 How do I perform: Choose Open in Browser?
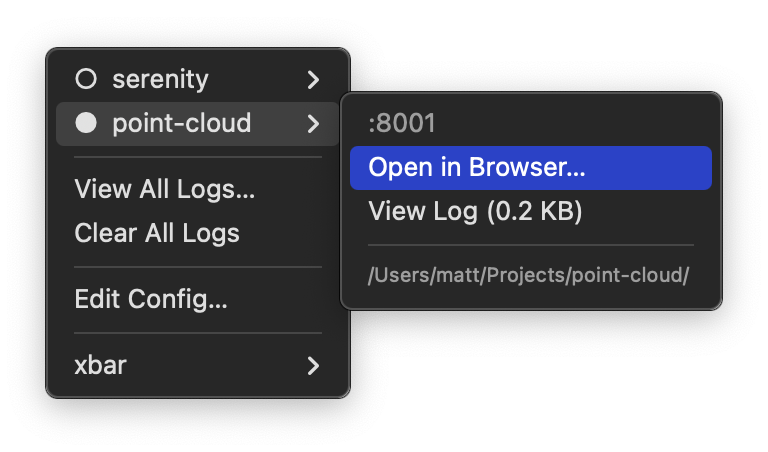[476, 168]
